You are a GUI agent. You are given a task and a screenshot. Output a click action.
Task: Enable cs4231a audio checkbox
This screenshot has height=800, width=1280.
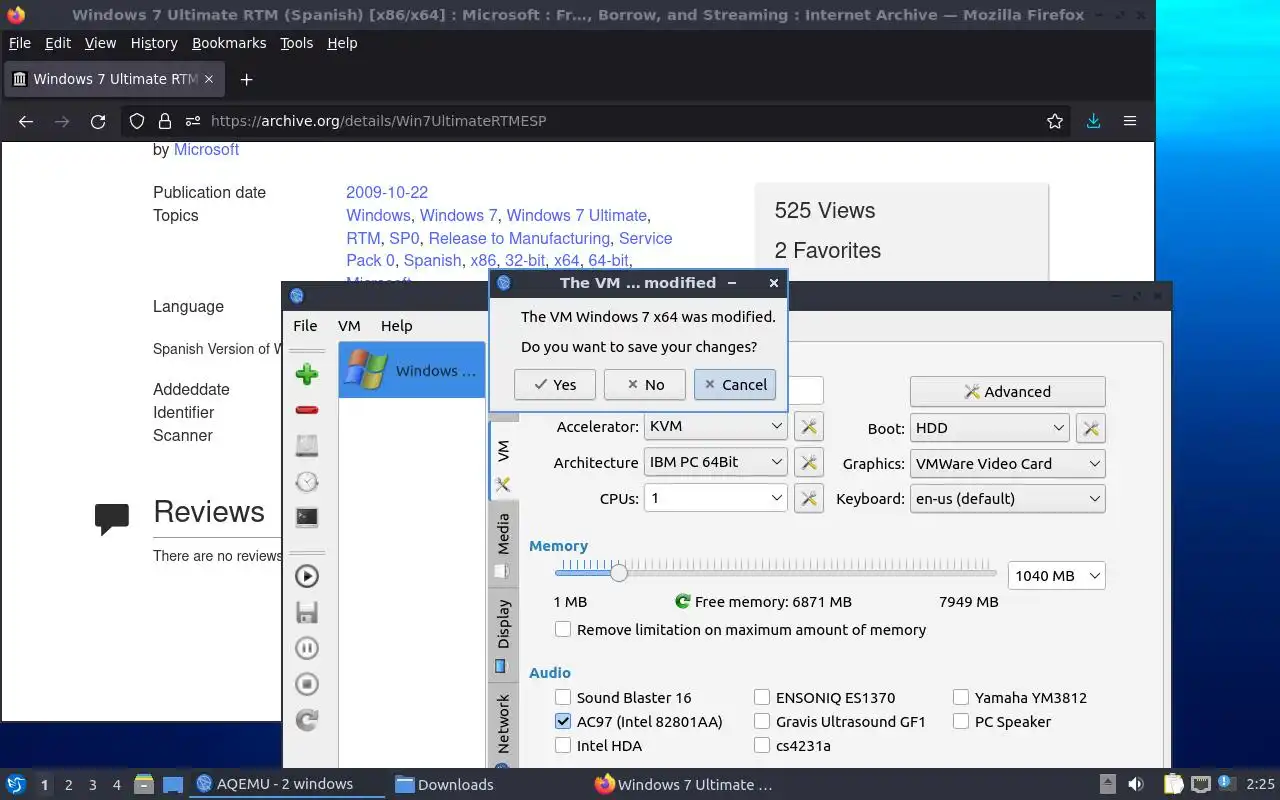(x=762, y=746)
